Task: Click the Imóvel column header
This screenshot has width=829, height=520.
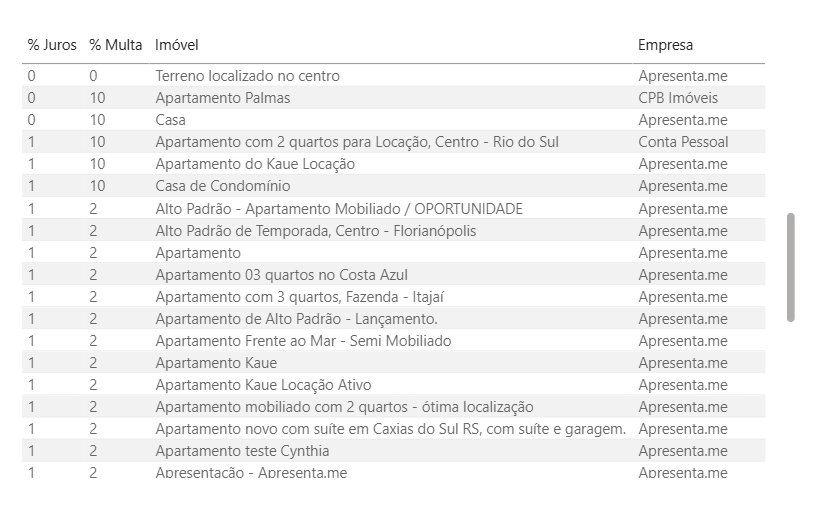Action: [x=177, y=45]
